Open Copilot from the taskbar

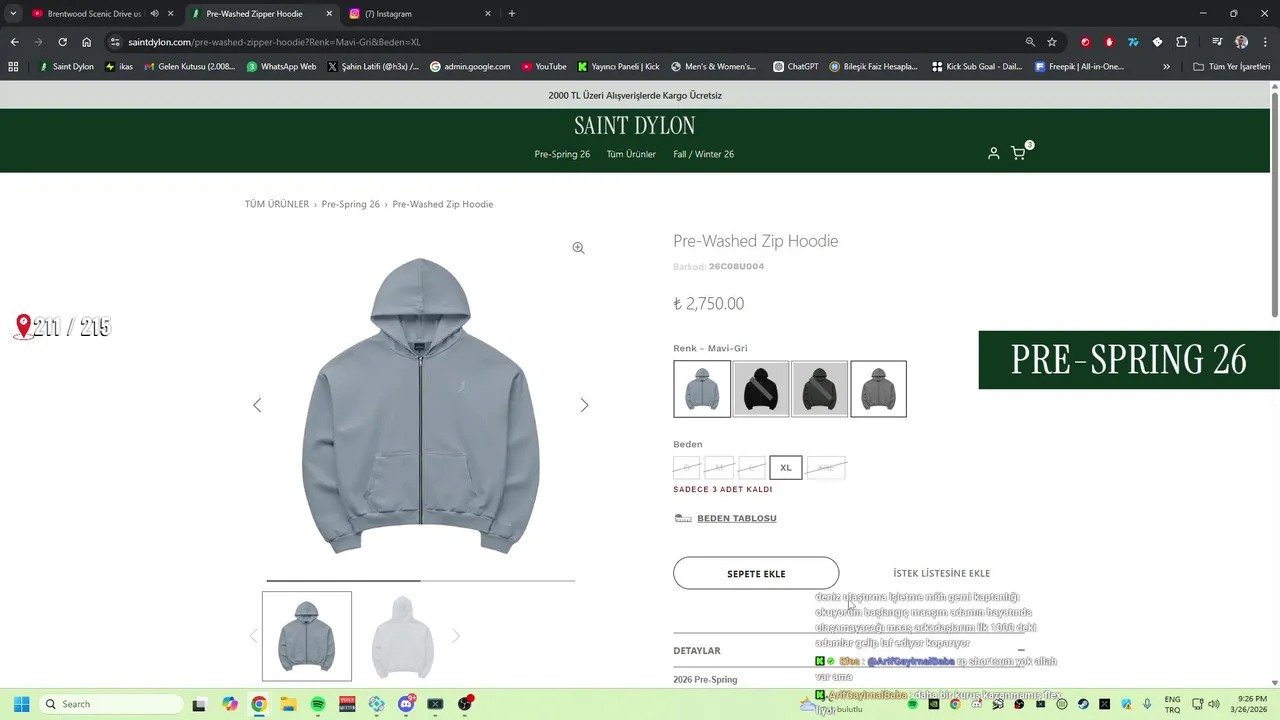coord(230,704)
